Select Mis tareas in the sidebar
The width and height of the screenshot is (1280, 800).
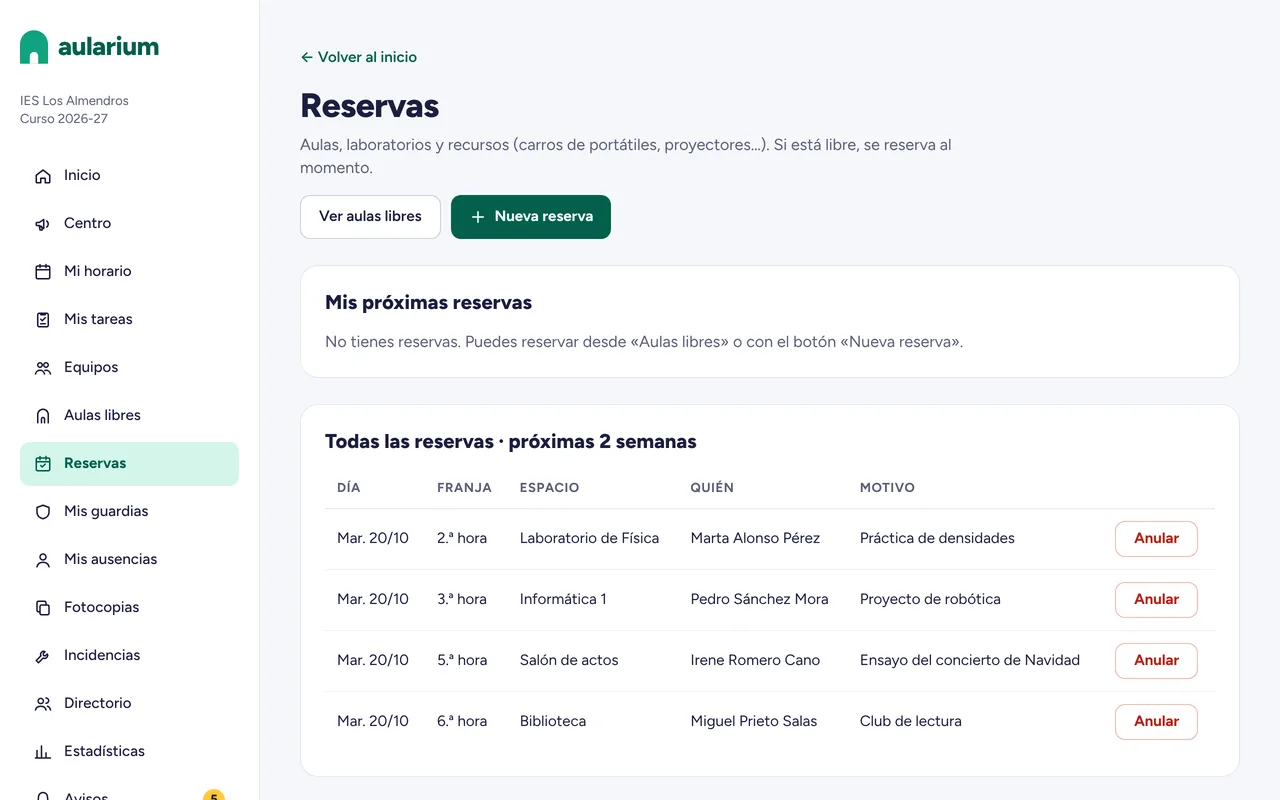[x=129, y=320]
